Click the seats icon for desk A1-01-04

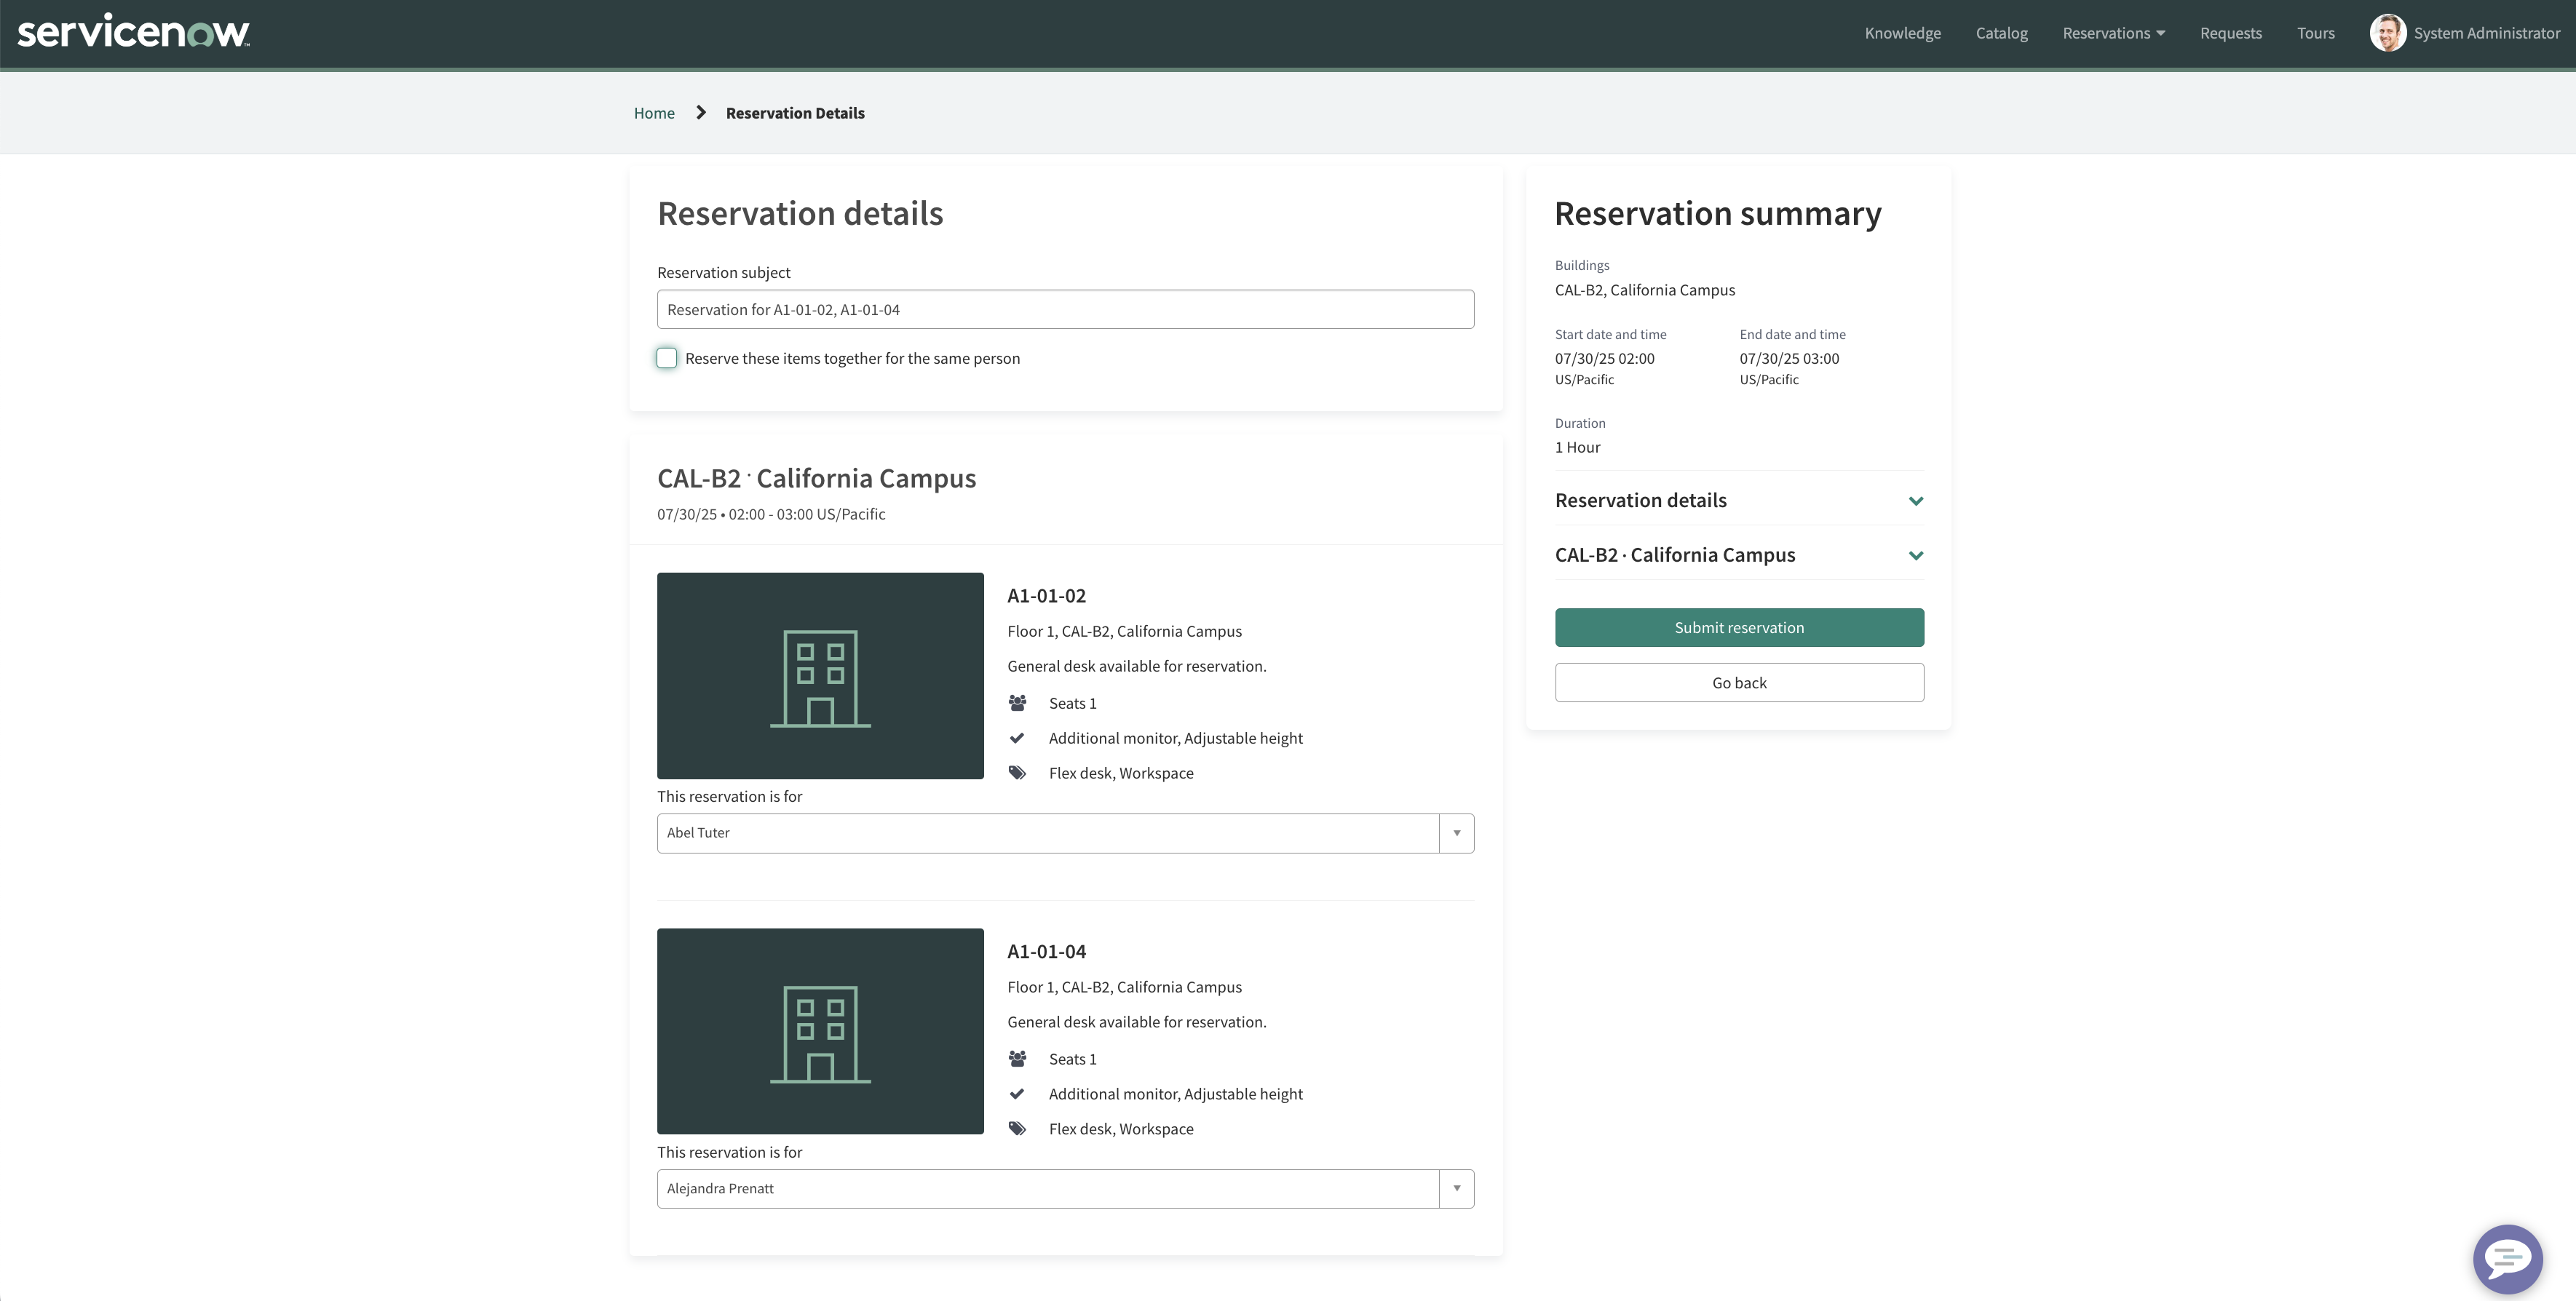(x=1017, y=1059)
